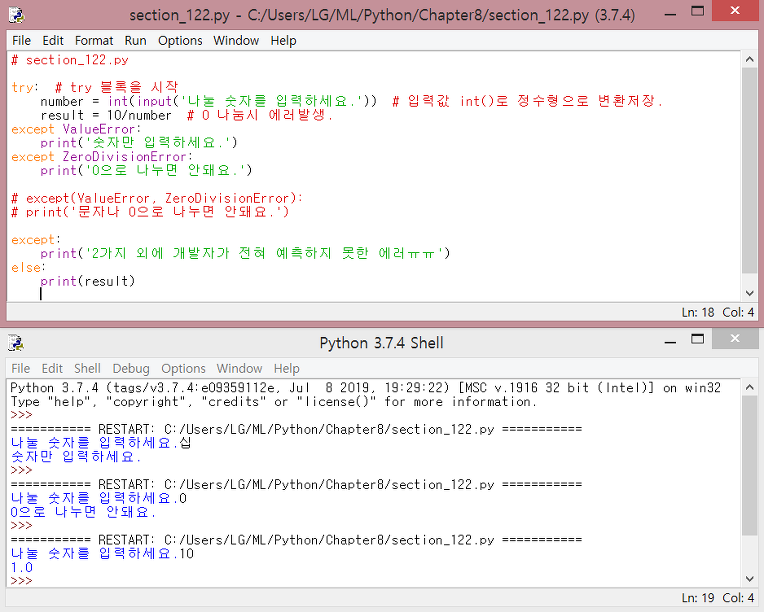Click the first RESTART line in the Shell
The width and height of the screenshot is (764, 612).
point(296,429)
